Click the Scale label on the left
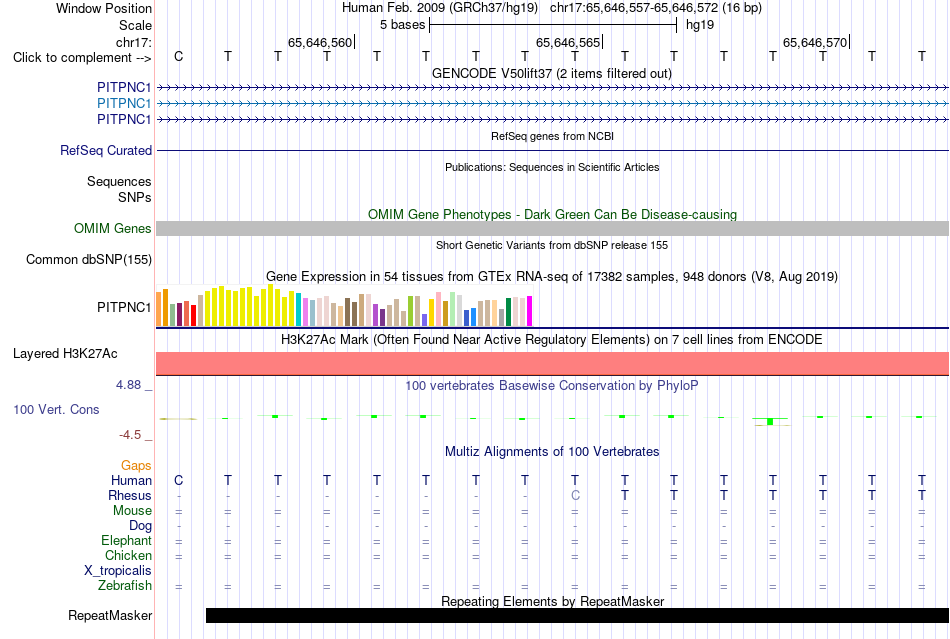This screenshot has height=639, width=950. coord(136,25)
